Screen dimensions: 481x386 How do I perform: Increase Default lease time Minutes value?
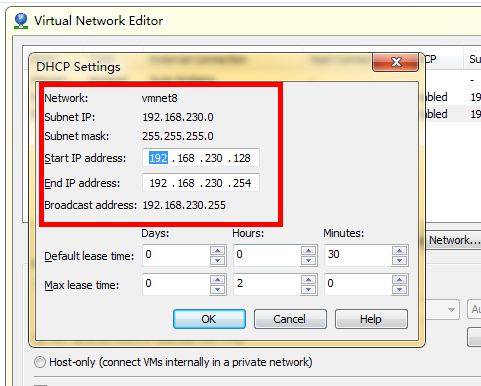click(x=400, y=251)
